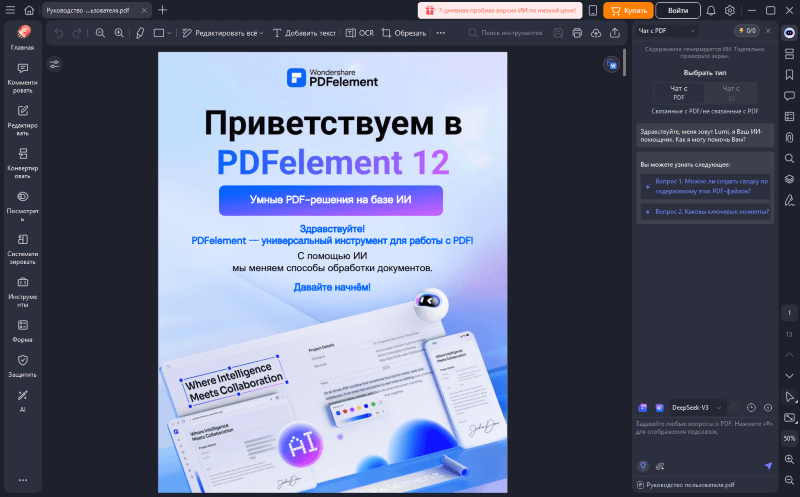Open the 50% zoom level selector
The height and width of the screenshot is (497, 800).
(789, 438)
